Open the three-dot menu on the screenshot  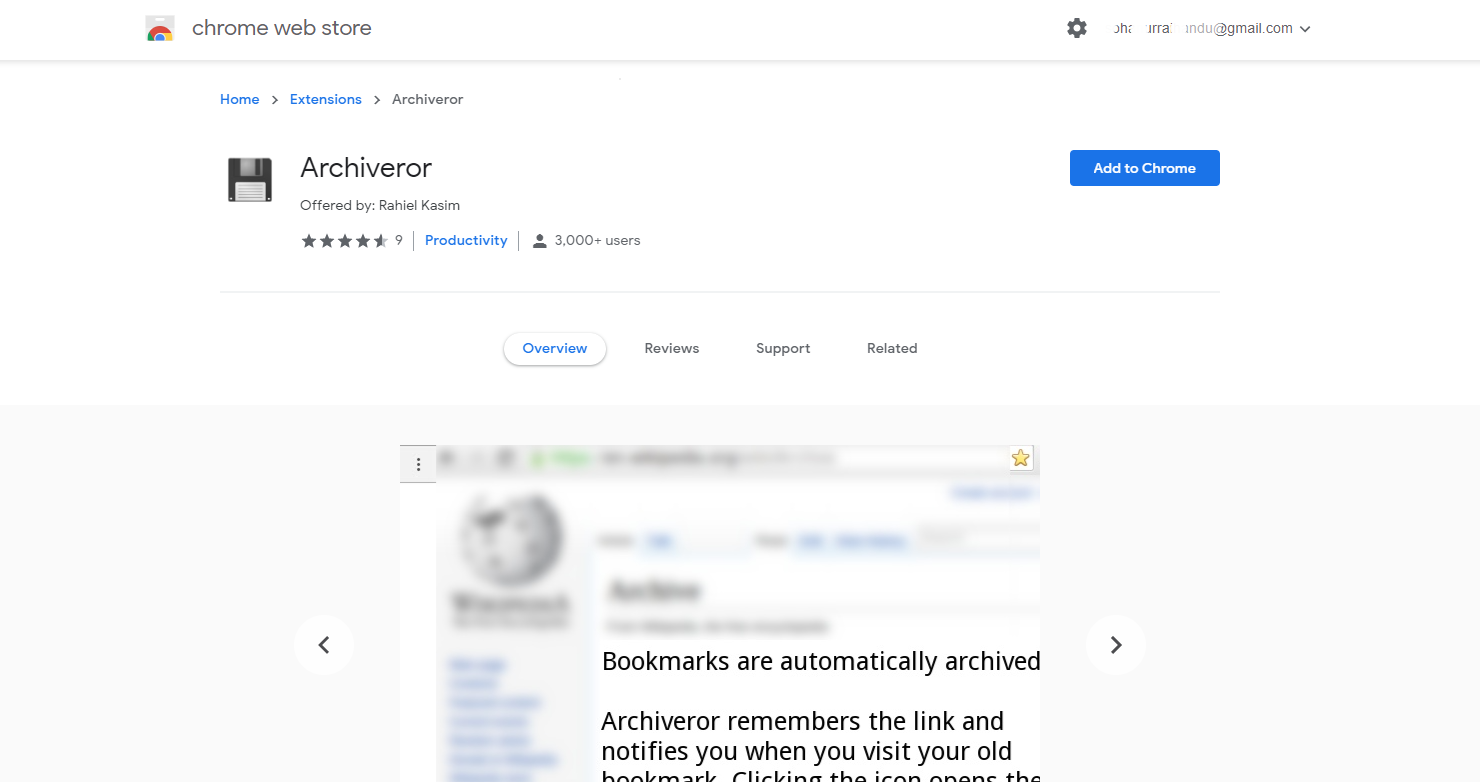[418, 464]
